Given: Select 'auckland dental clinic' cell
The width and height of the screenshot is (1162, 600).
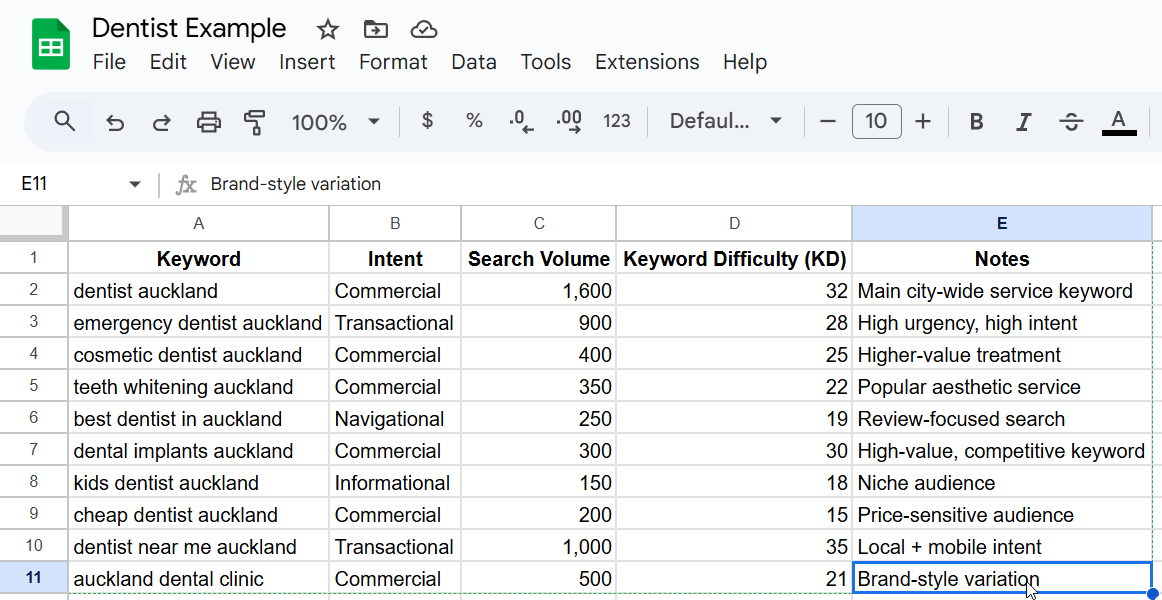Looking at the screenshot, I should click(199, 579).
